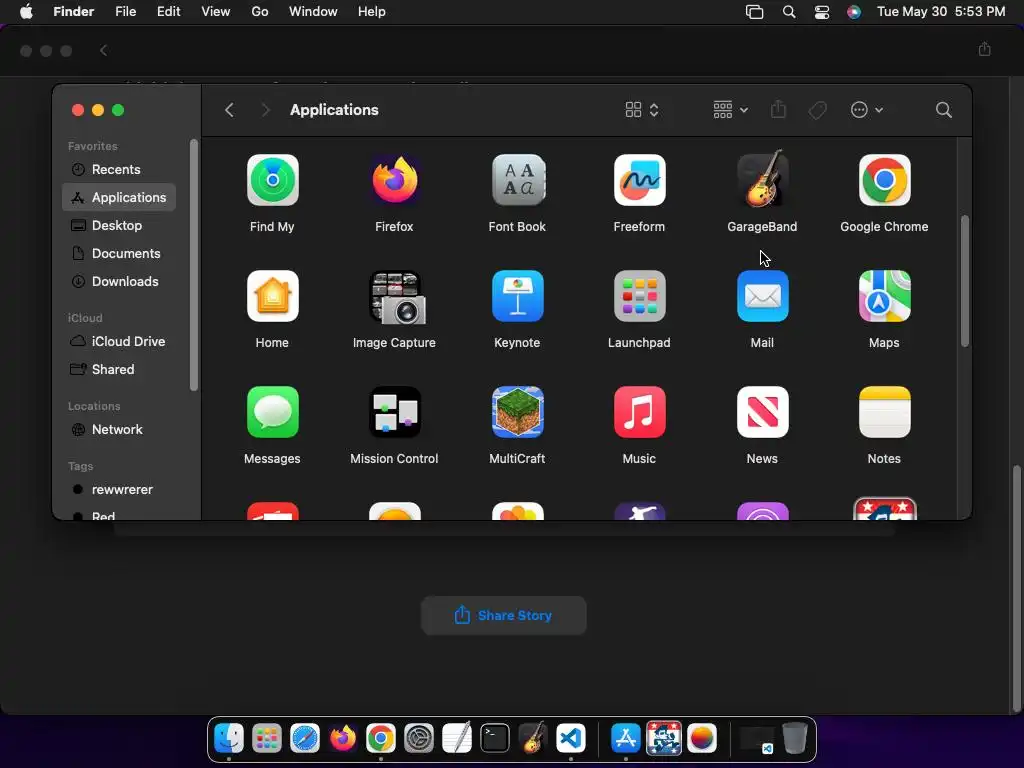Go forward with Finder forward arrow
Screen dimensions: 1024x768
pos(265,110)
